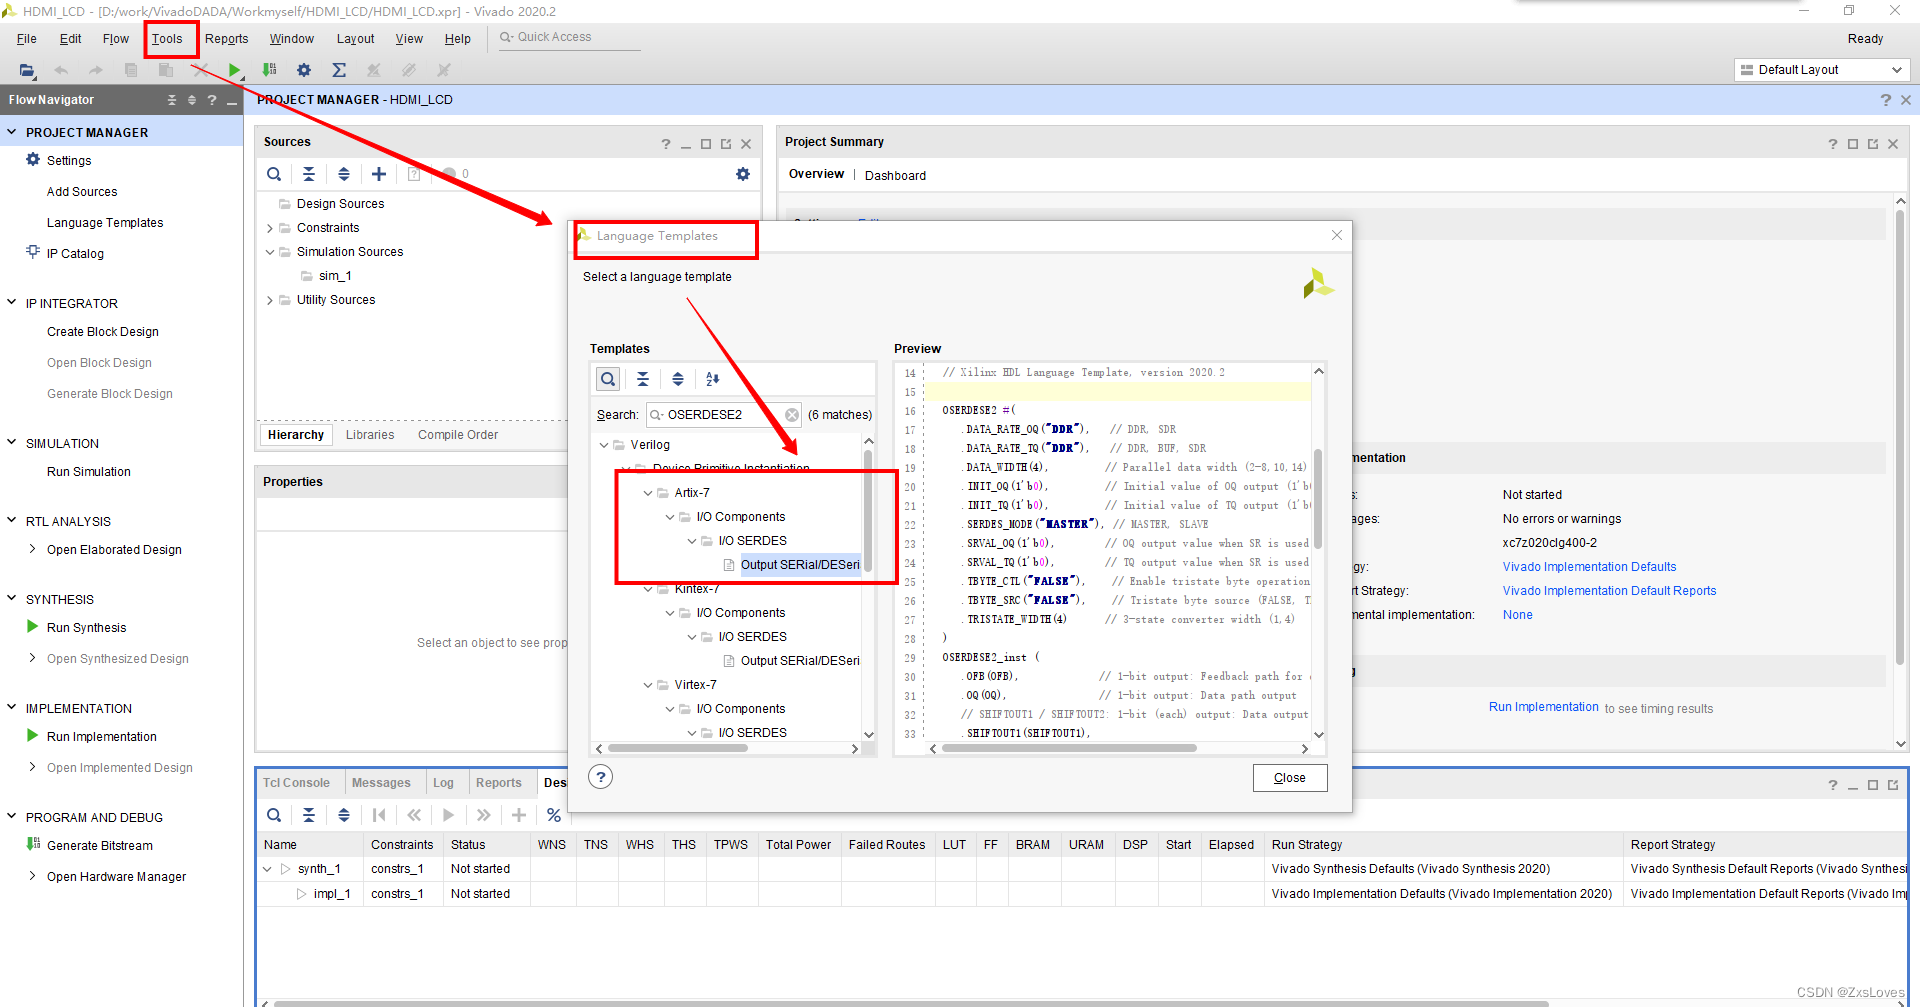Switch to the Compile Order tab

click(x=458, y=435)
